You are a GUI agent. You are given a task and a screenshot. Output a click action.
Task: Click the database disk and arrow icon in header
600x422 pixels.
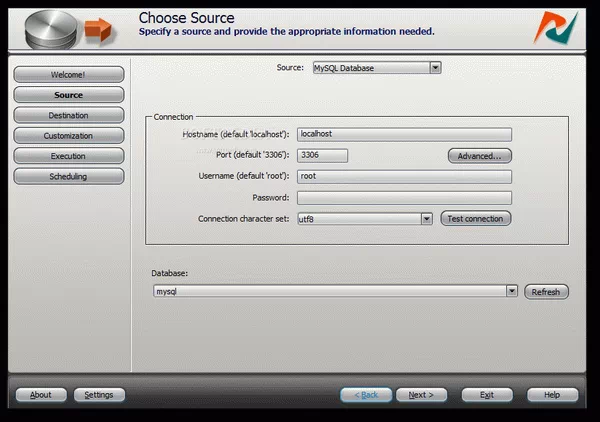pos(69,30)
